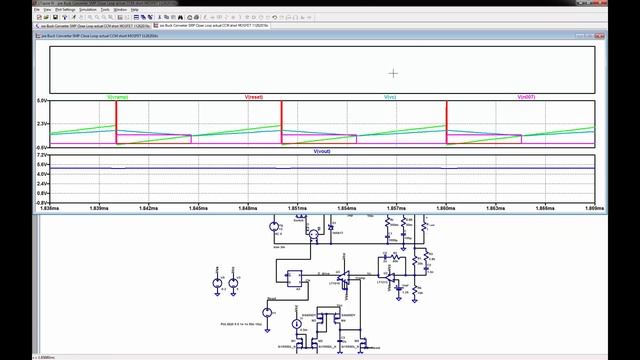Click the Undo toolbar icon

pyautogui.click(x=274, y=17)
